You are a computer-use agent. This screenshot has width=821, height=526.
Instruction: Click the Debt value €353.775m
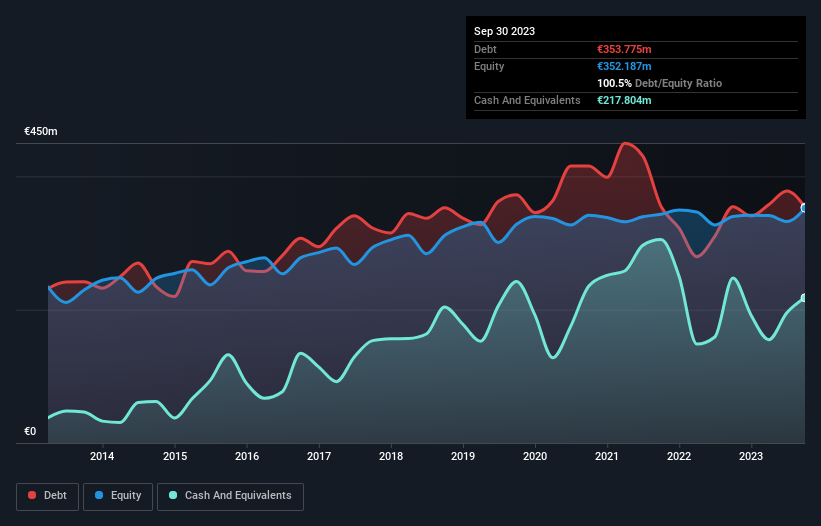(x=624, y=49)
